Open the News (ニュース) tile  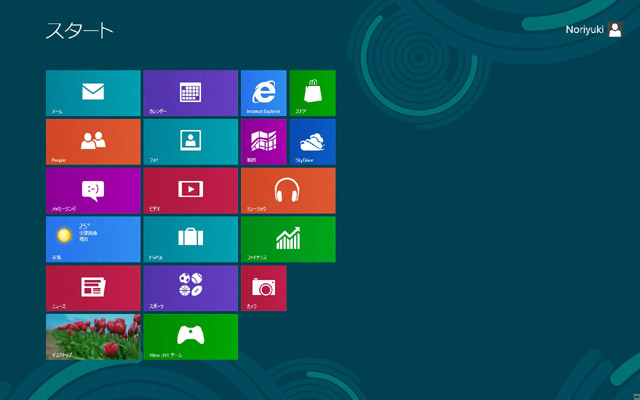[x=93, y=288]
